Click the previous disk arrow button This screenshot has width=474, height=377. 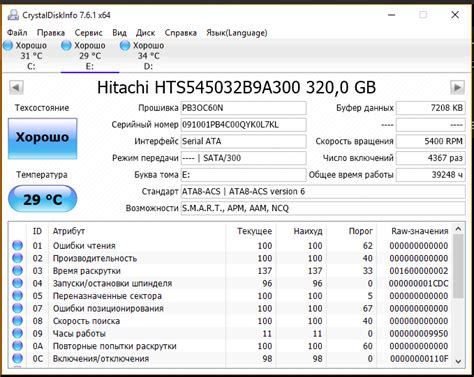pos(16,88)
